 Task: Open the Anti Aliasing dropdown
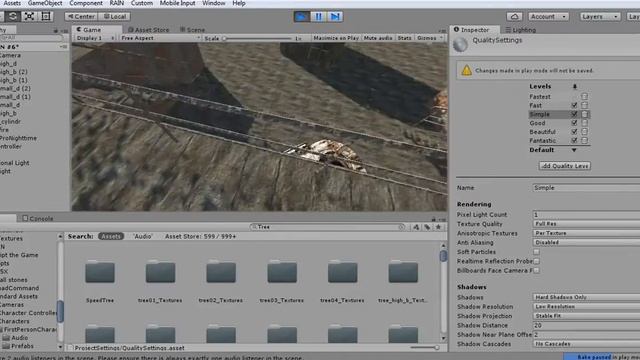click(x=586, y=242)
